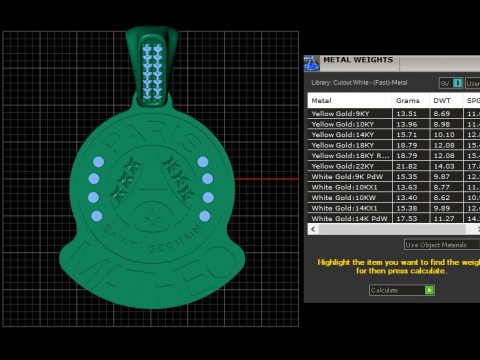Click the 15.38 grams value
The height and width of the screenshot is (360, 480).
tap(406, 208)
